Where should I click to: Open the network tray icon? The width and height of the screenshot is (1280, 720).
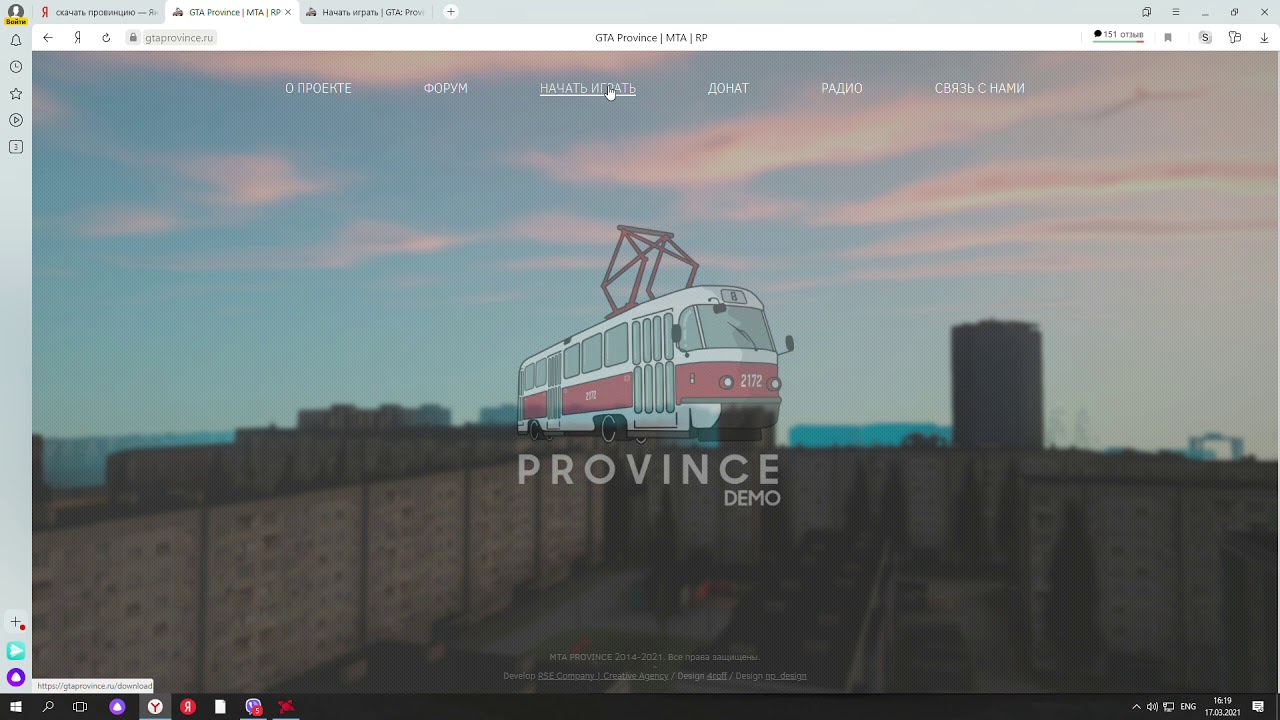pos(1168,707)
